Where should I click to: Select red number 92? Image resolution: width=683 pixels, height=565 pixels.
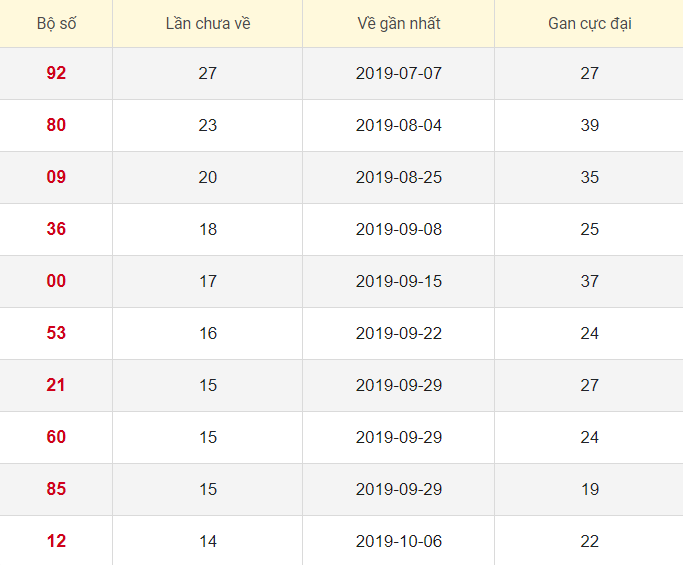click(56, 73)
